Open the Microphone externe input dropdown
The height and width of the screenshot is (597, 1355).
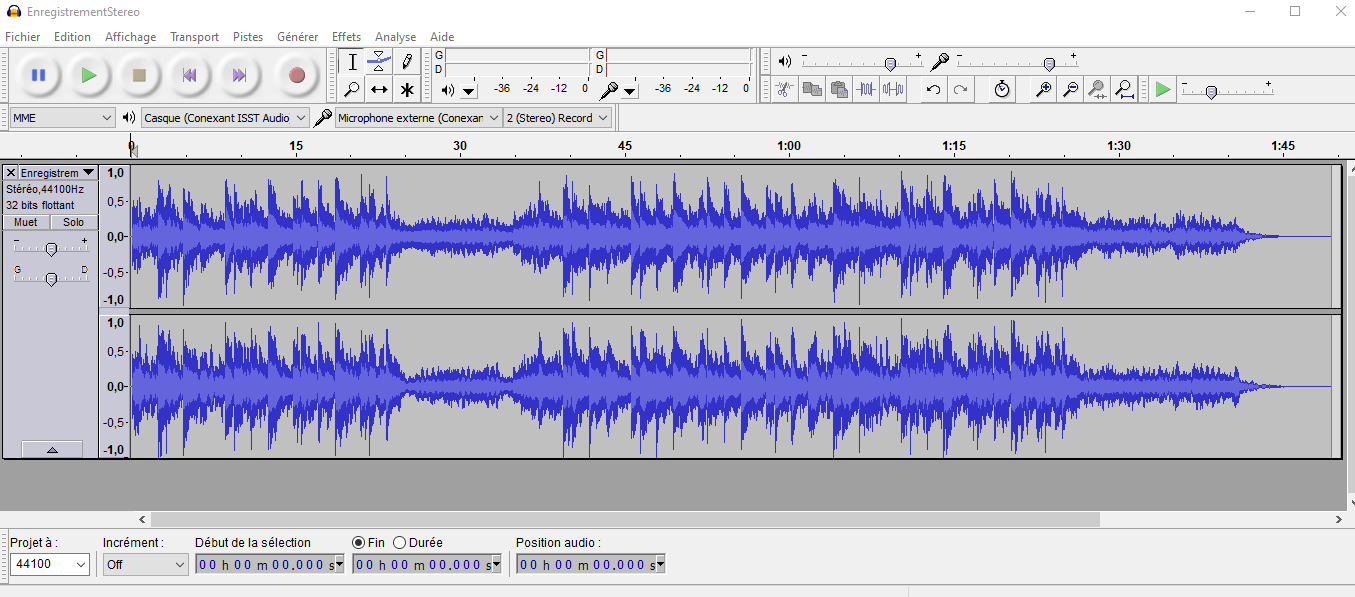pos(418,118)
